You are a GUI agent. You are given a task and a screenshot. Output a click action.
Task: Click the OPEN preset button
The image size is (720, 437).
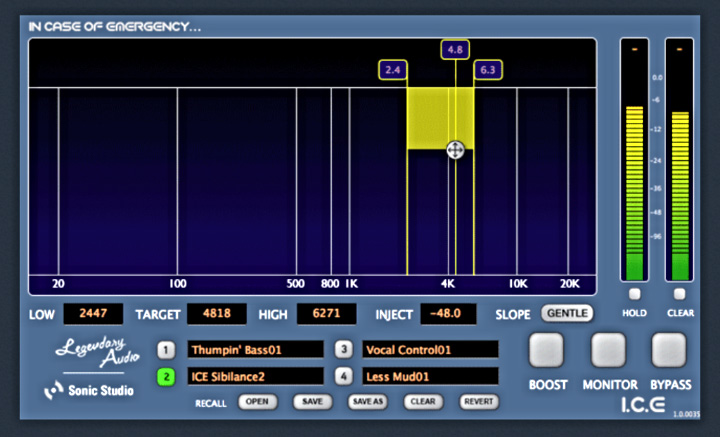tap(258, 402)
